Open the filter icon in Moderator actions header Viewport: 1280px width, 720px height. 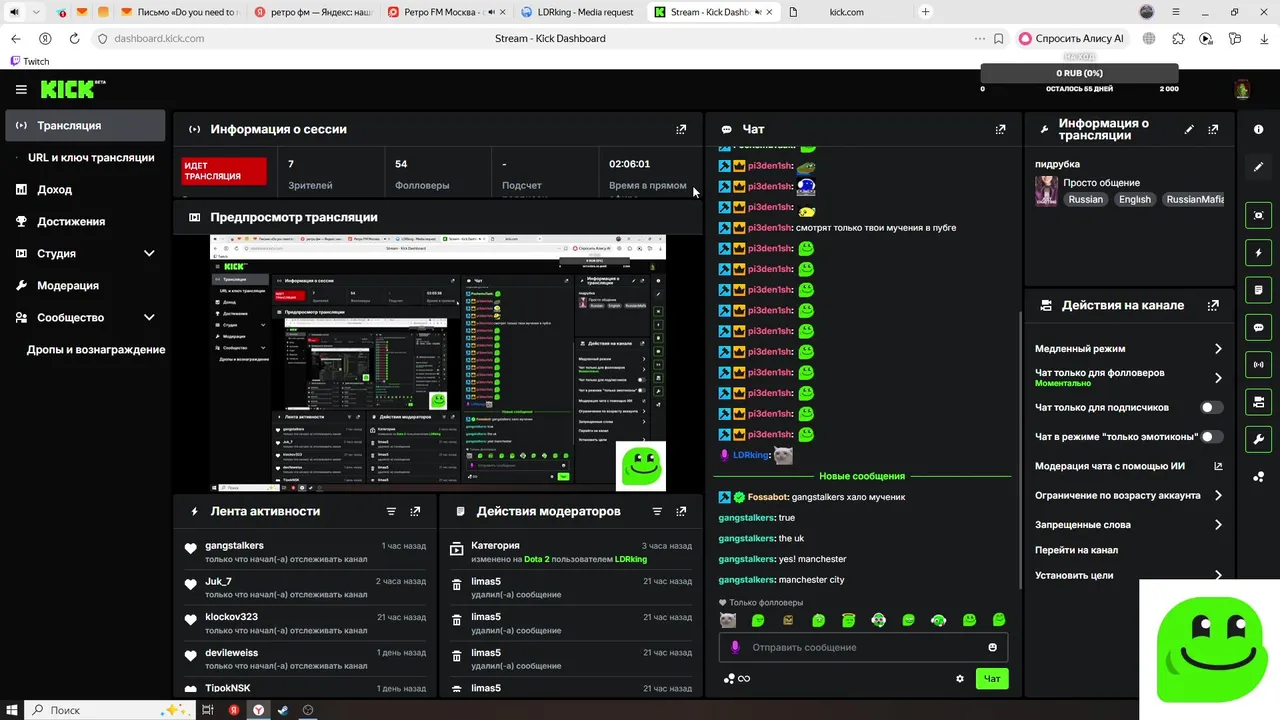pos(657,511)
